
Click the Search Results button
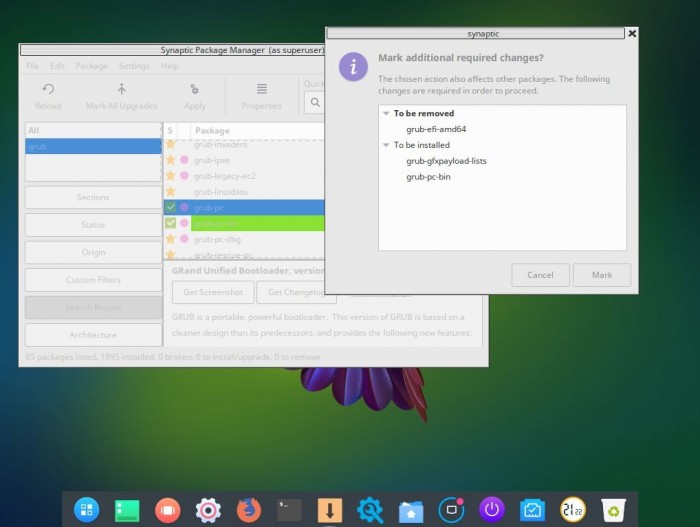(93, 307)
